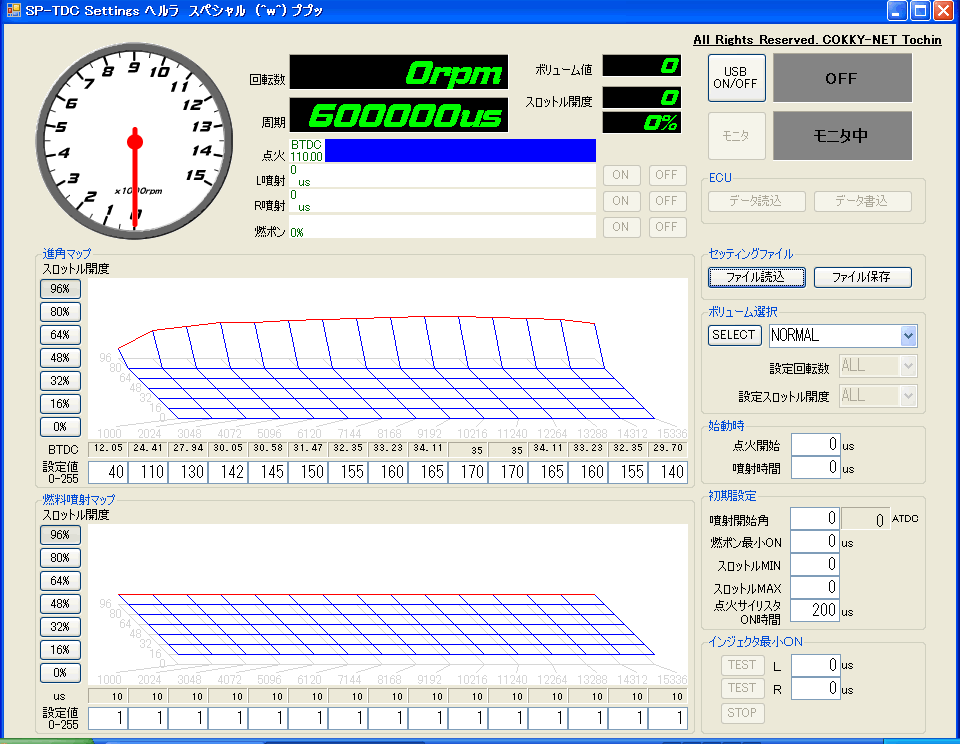Select 96% throttle in 燃料噴射マップ
Screen dimensions: 960x744
pos(60,535)
